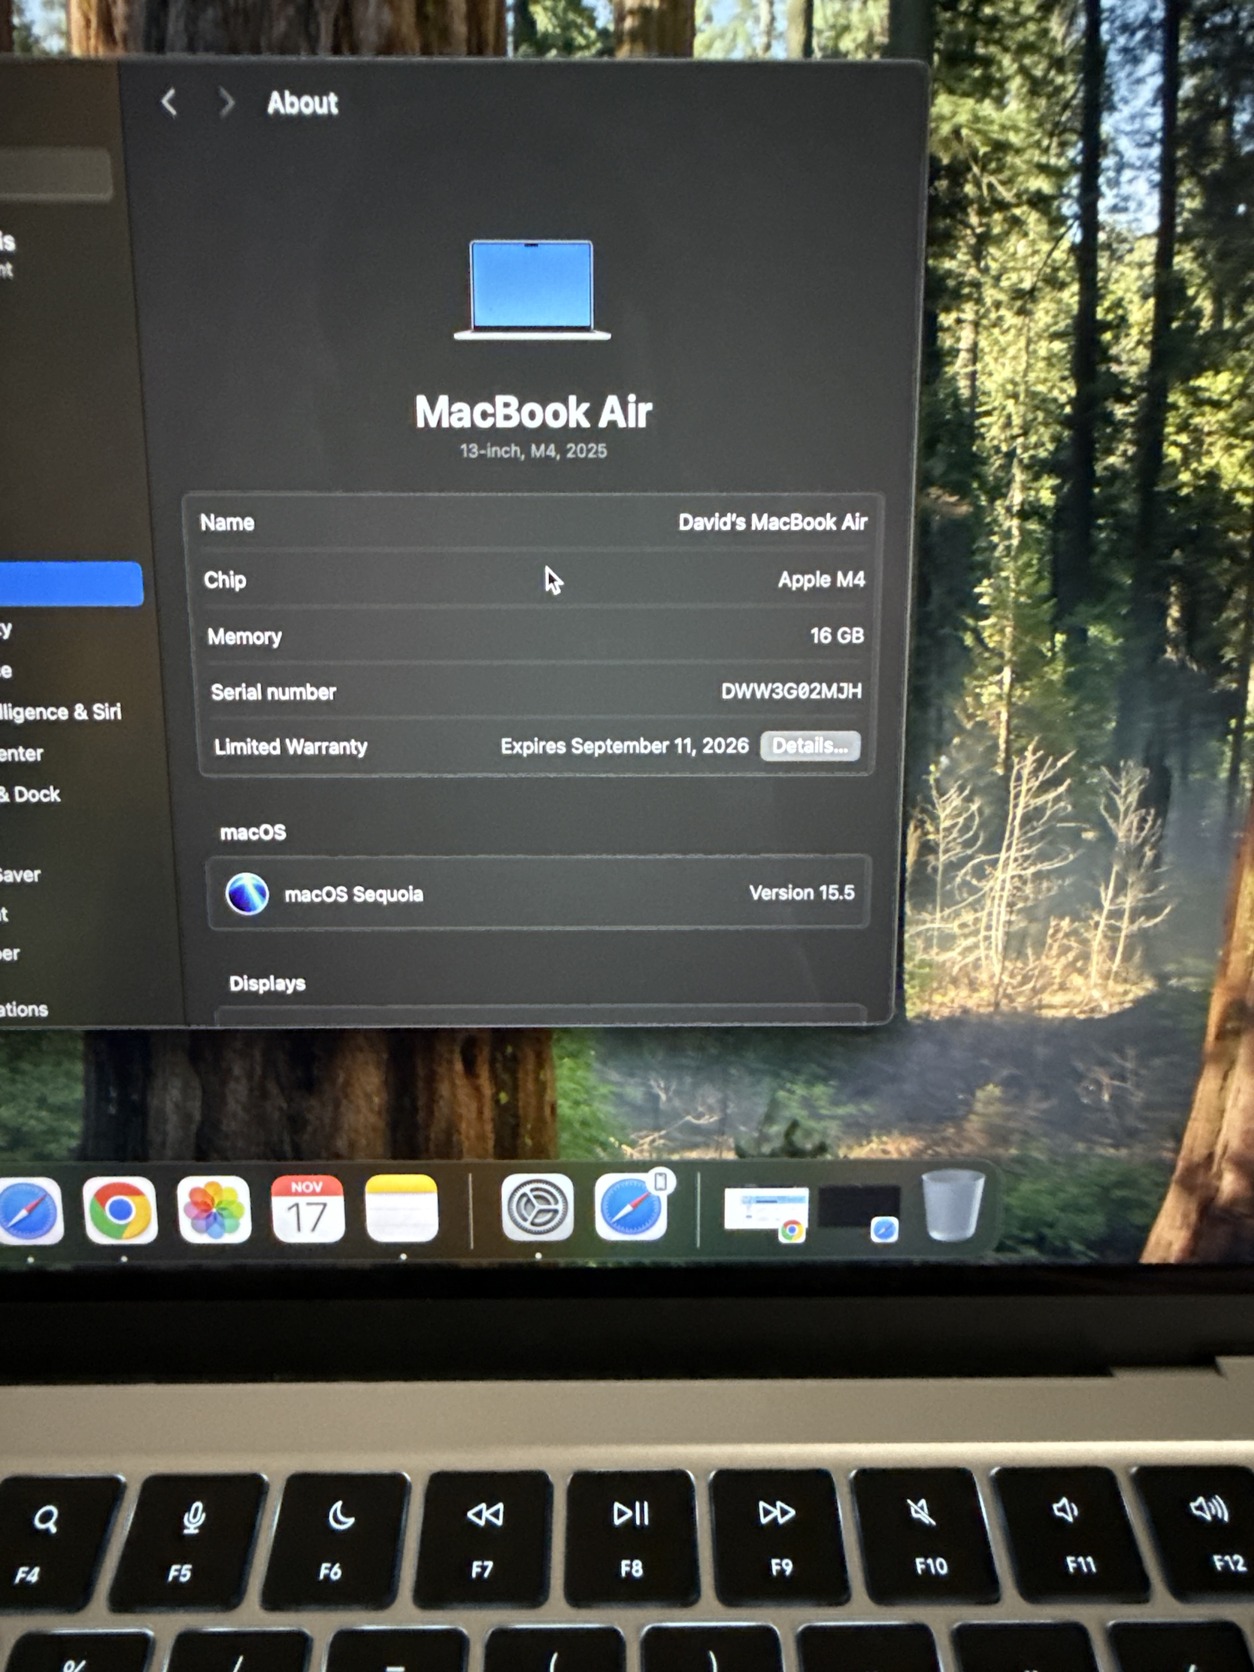Open Safari handoff icon with phone badge
The width and height of the screenshot is (1254, 1672).
(632, 1206)
